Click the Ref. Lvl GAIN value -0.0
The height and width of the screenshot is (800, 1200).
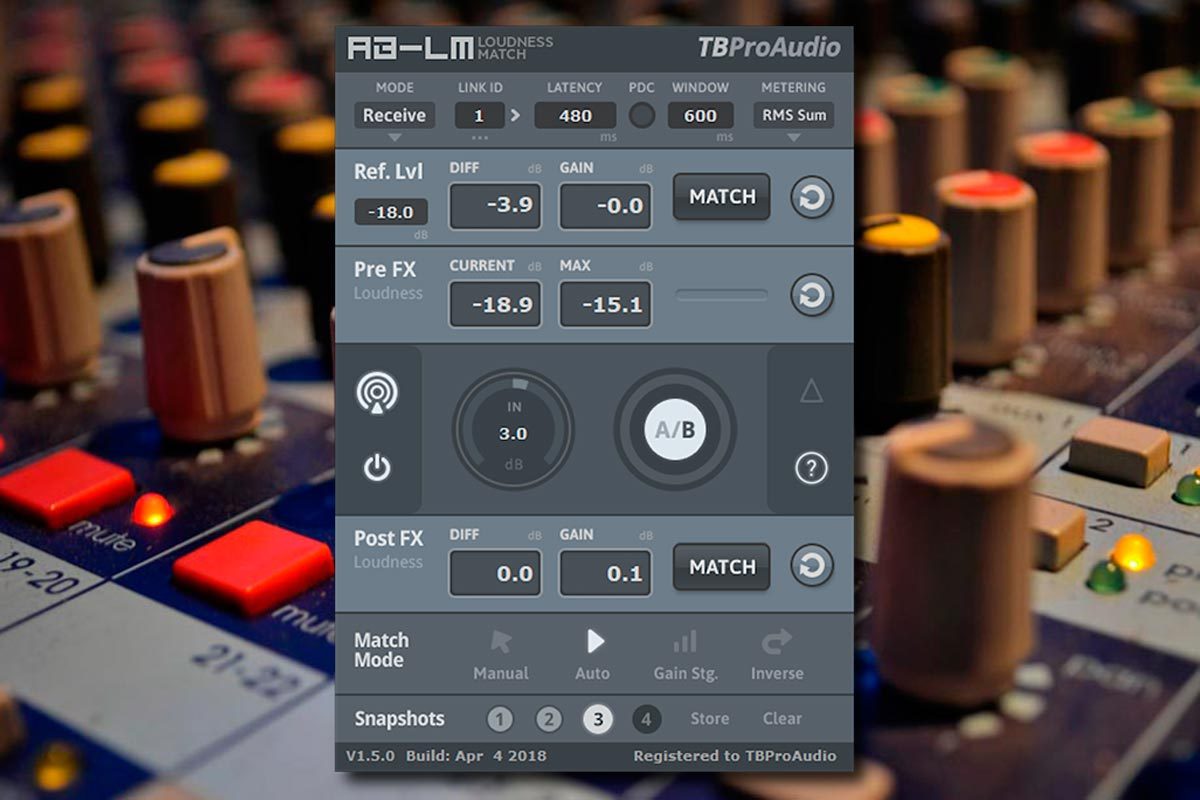pos(605,205)
